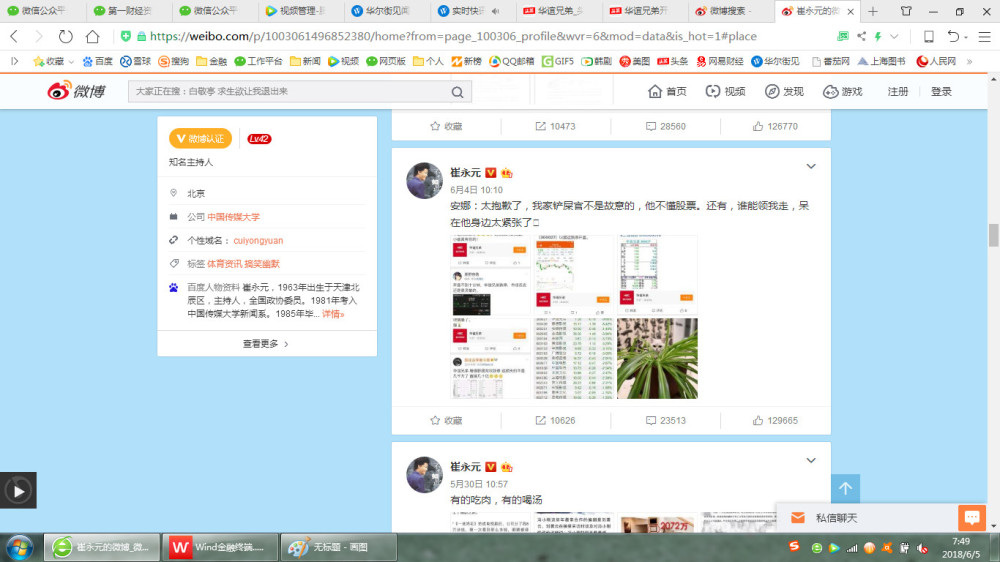Viewport: 1000px width, 562px height.
Task: Like the post with 126770 likes
Action: point(775,126)
